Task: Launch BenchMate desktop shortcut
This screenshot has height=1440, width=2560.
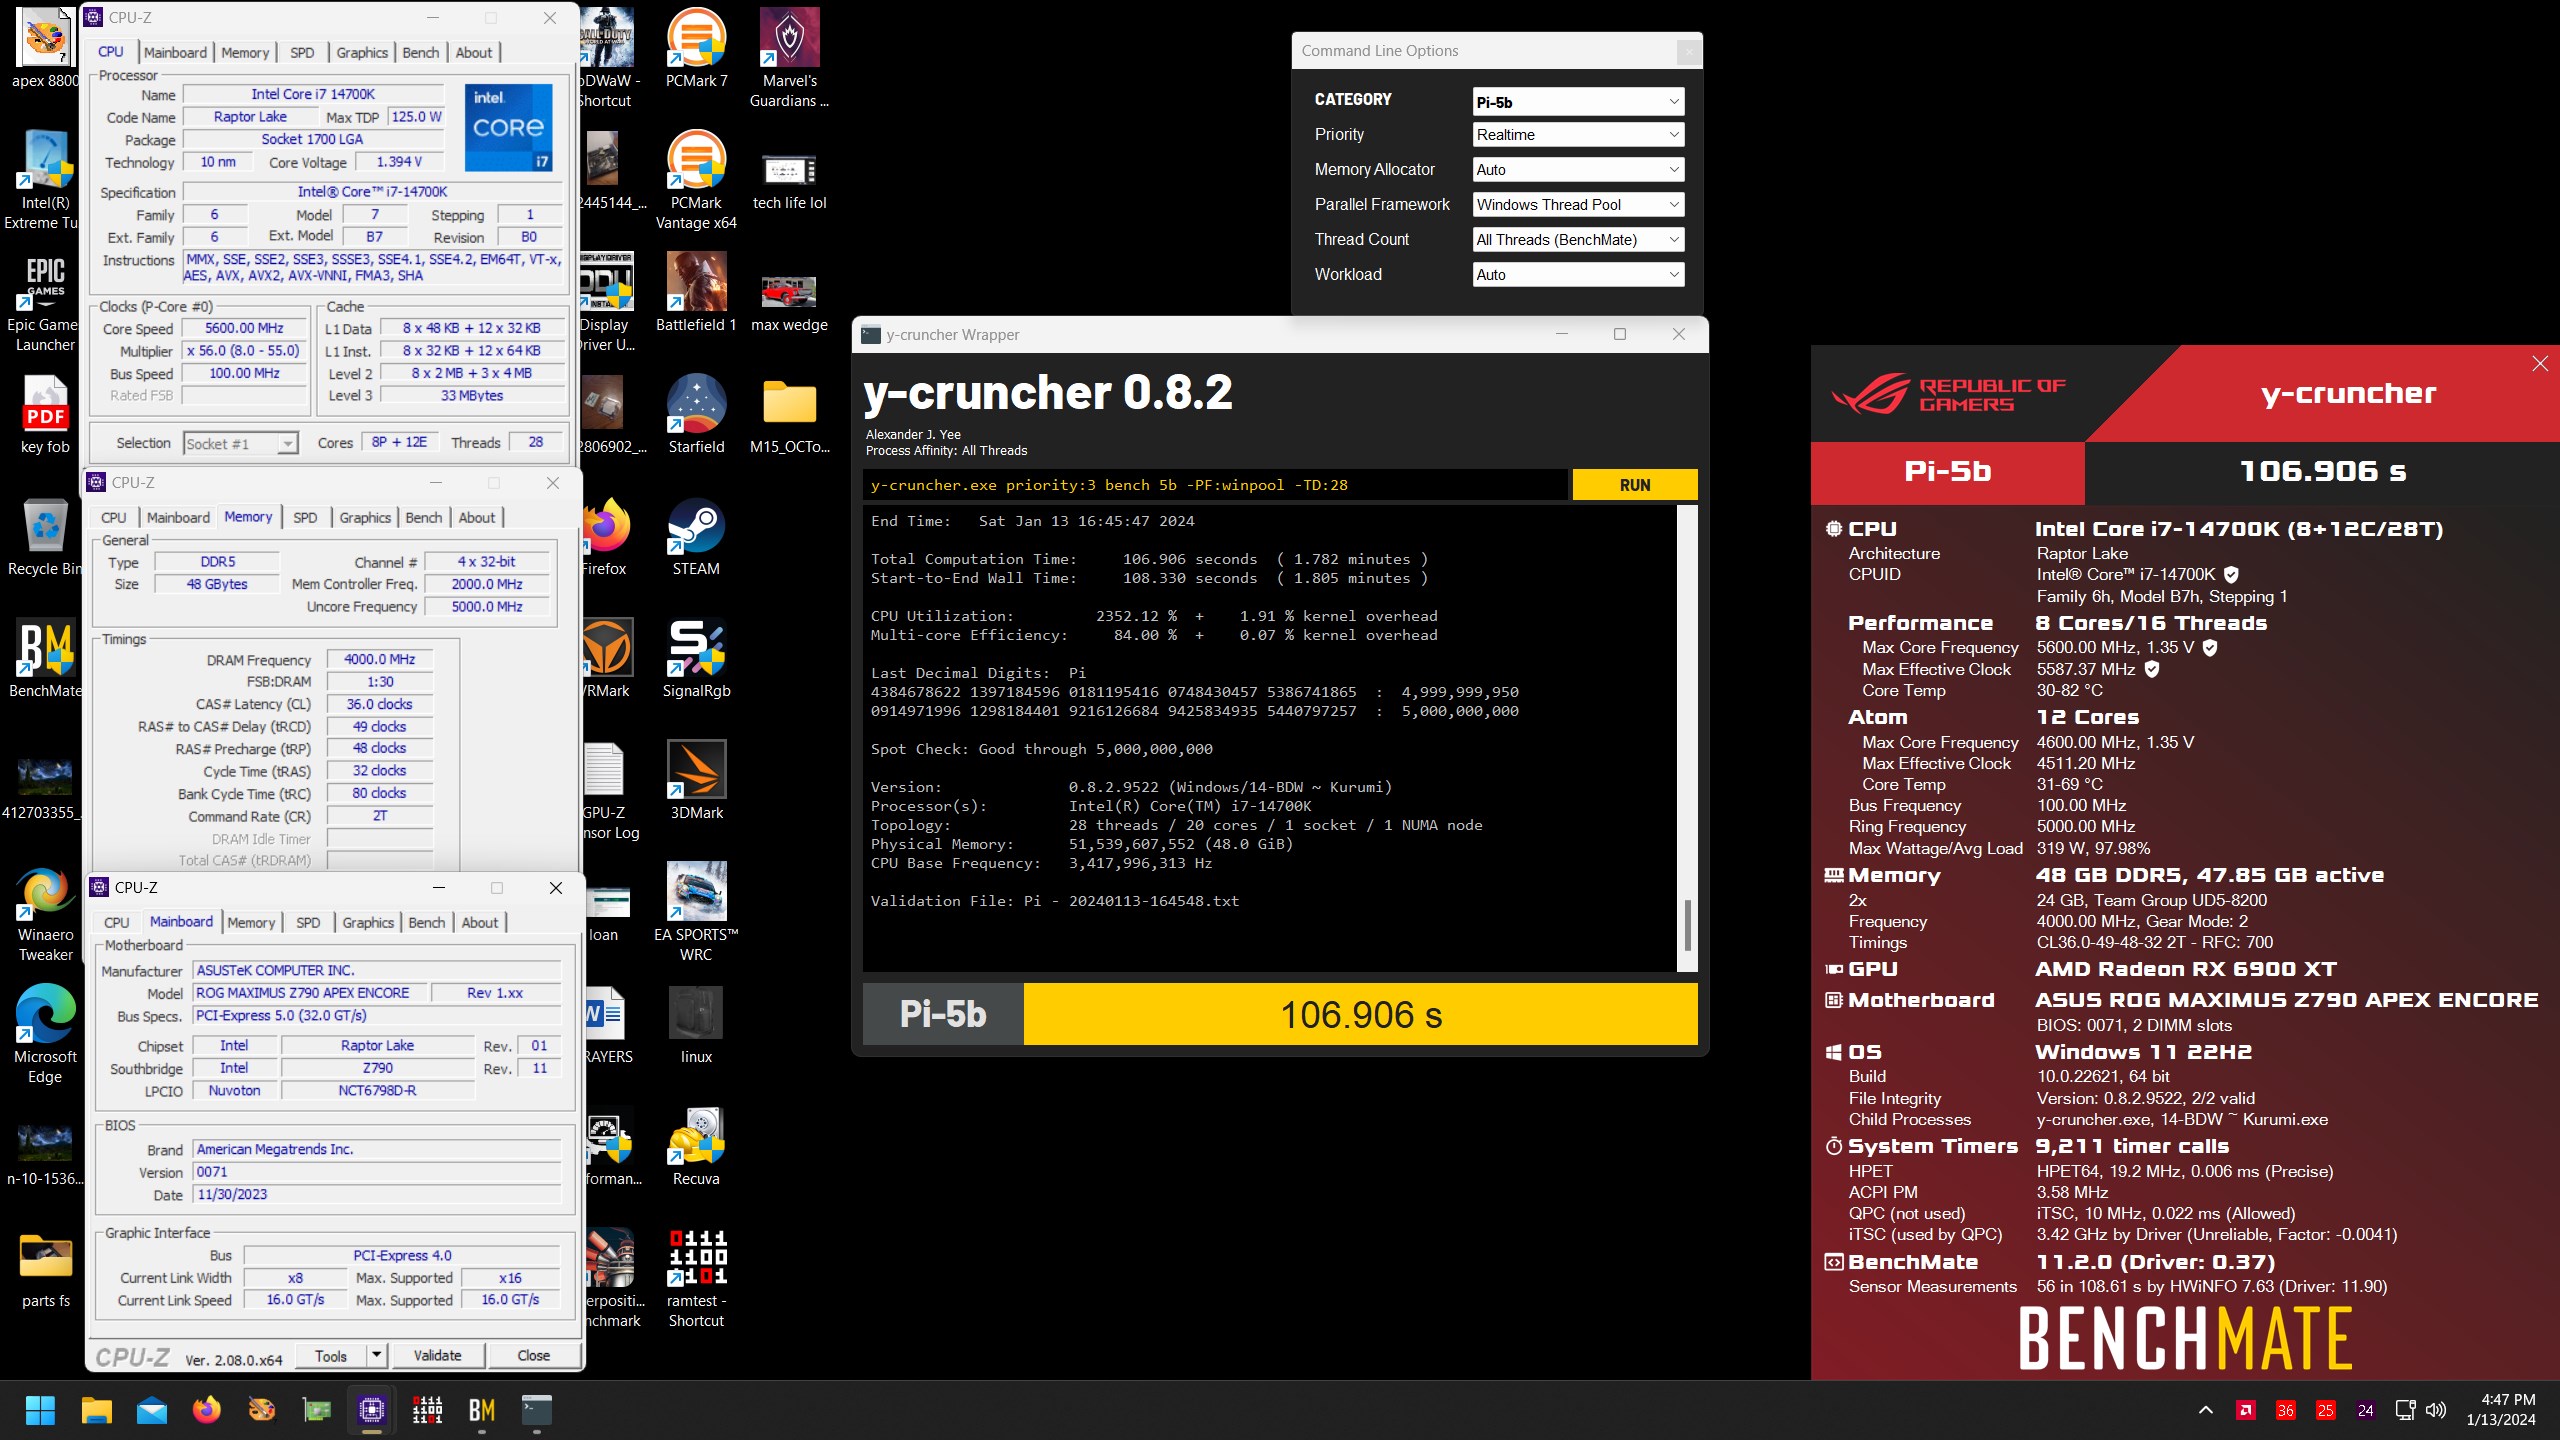Action: pos(45,658)
